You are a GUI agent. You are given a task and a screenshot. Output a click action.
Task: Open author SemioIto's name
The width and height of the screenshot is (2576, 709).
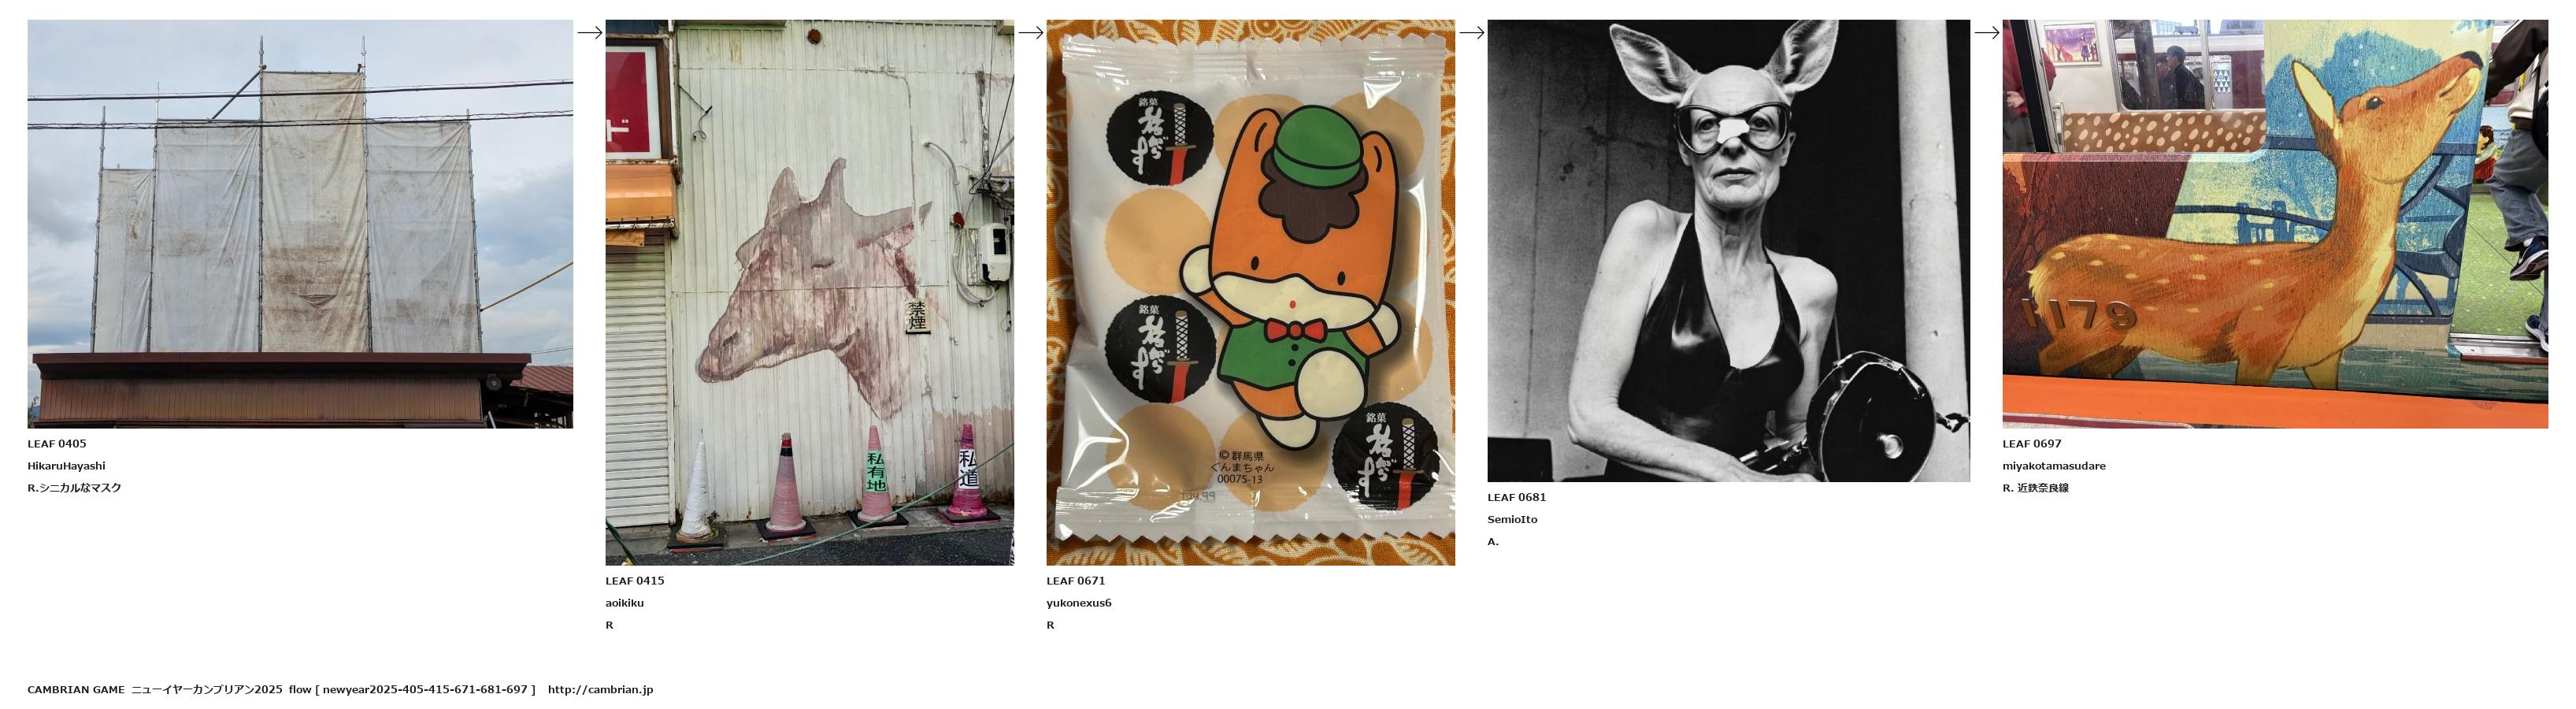point(1512,520)
